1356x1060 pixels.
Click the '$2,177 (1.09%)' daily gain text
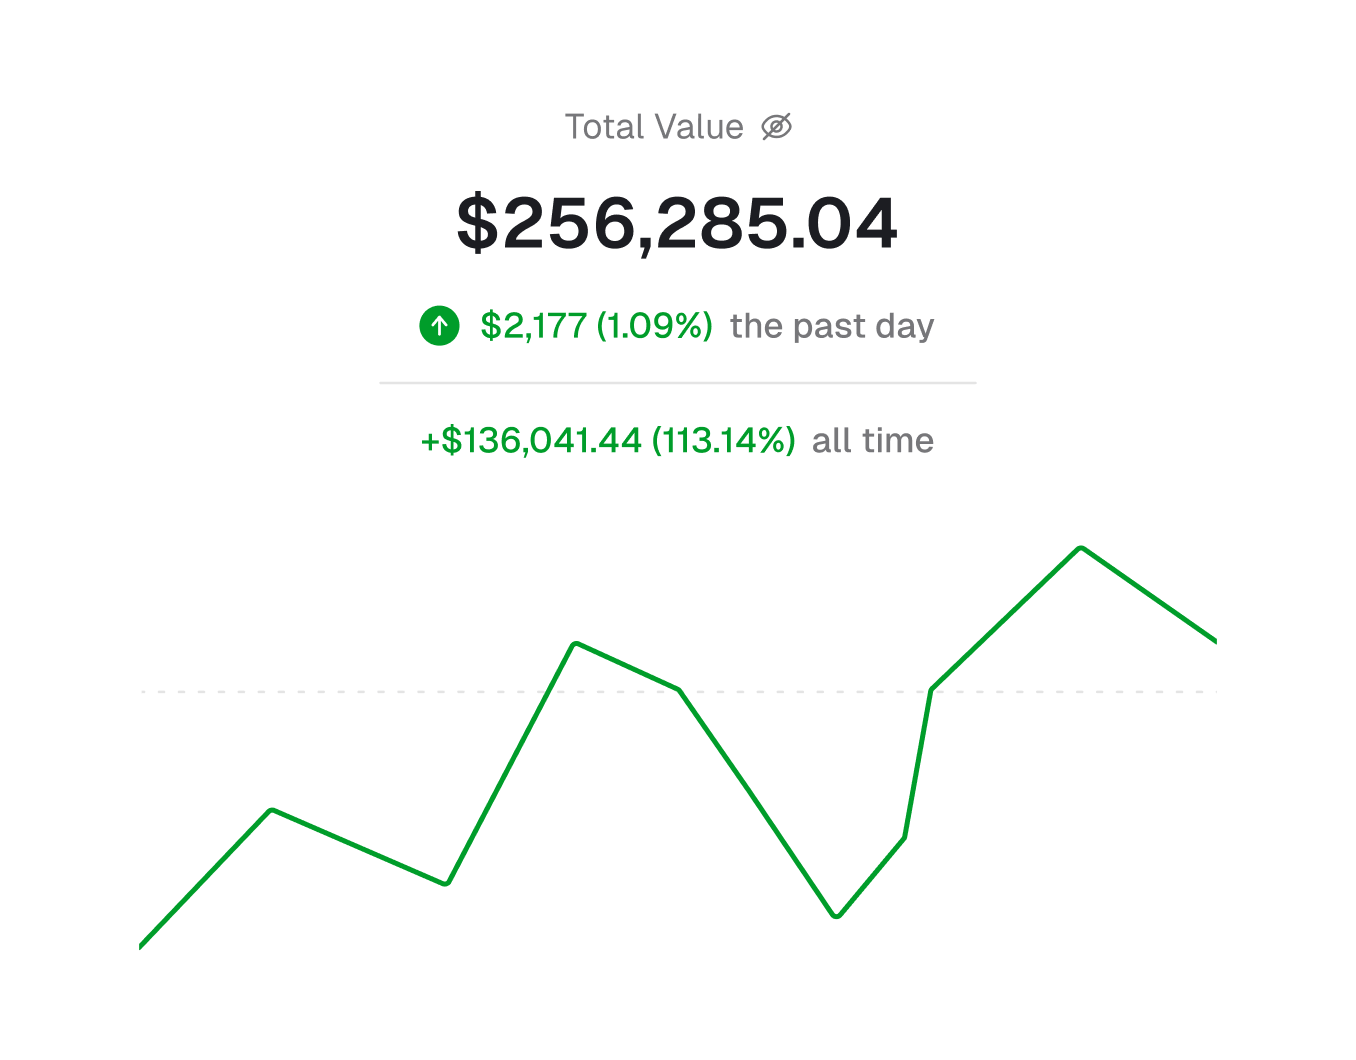pos(596,326)
